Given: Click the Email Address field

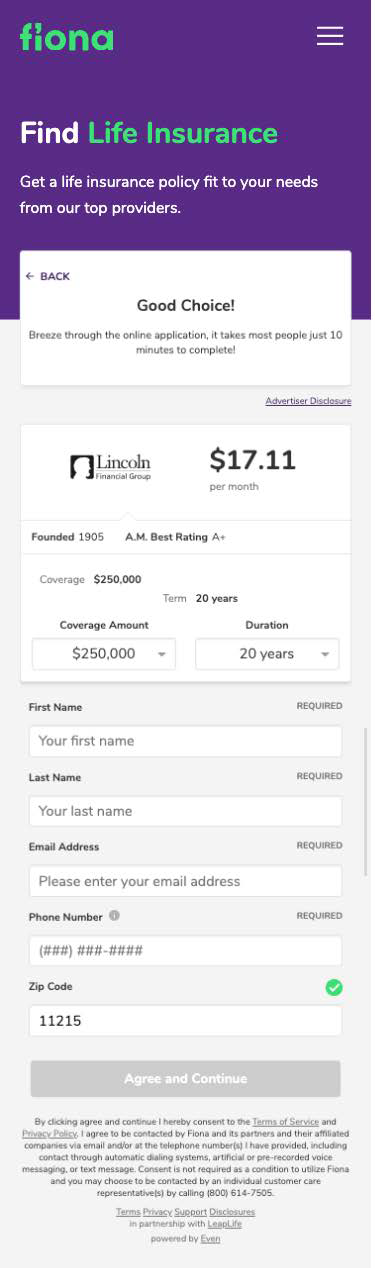Looking at the screenshot, I should click(x=186, y=881).
